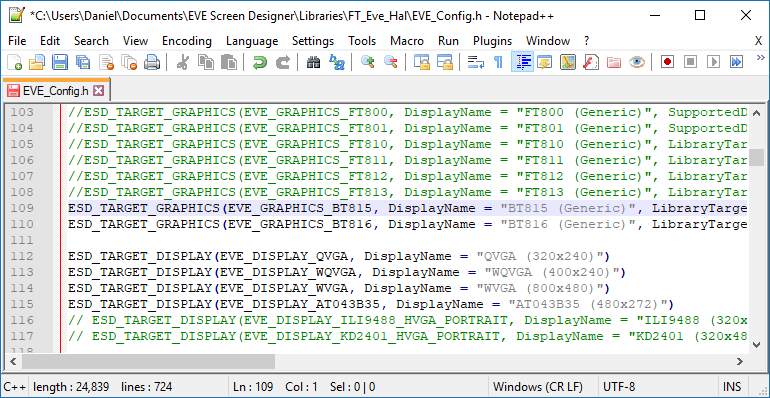This screenshot has width=770, height=398.
Task: Copy the selection using the toolbar Copy icon
Action: 205,62
